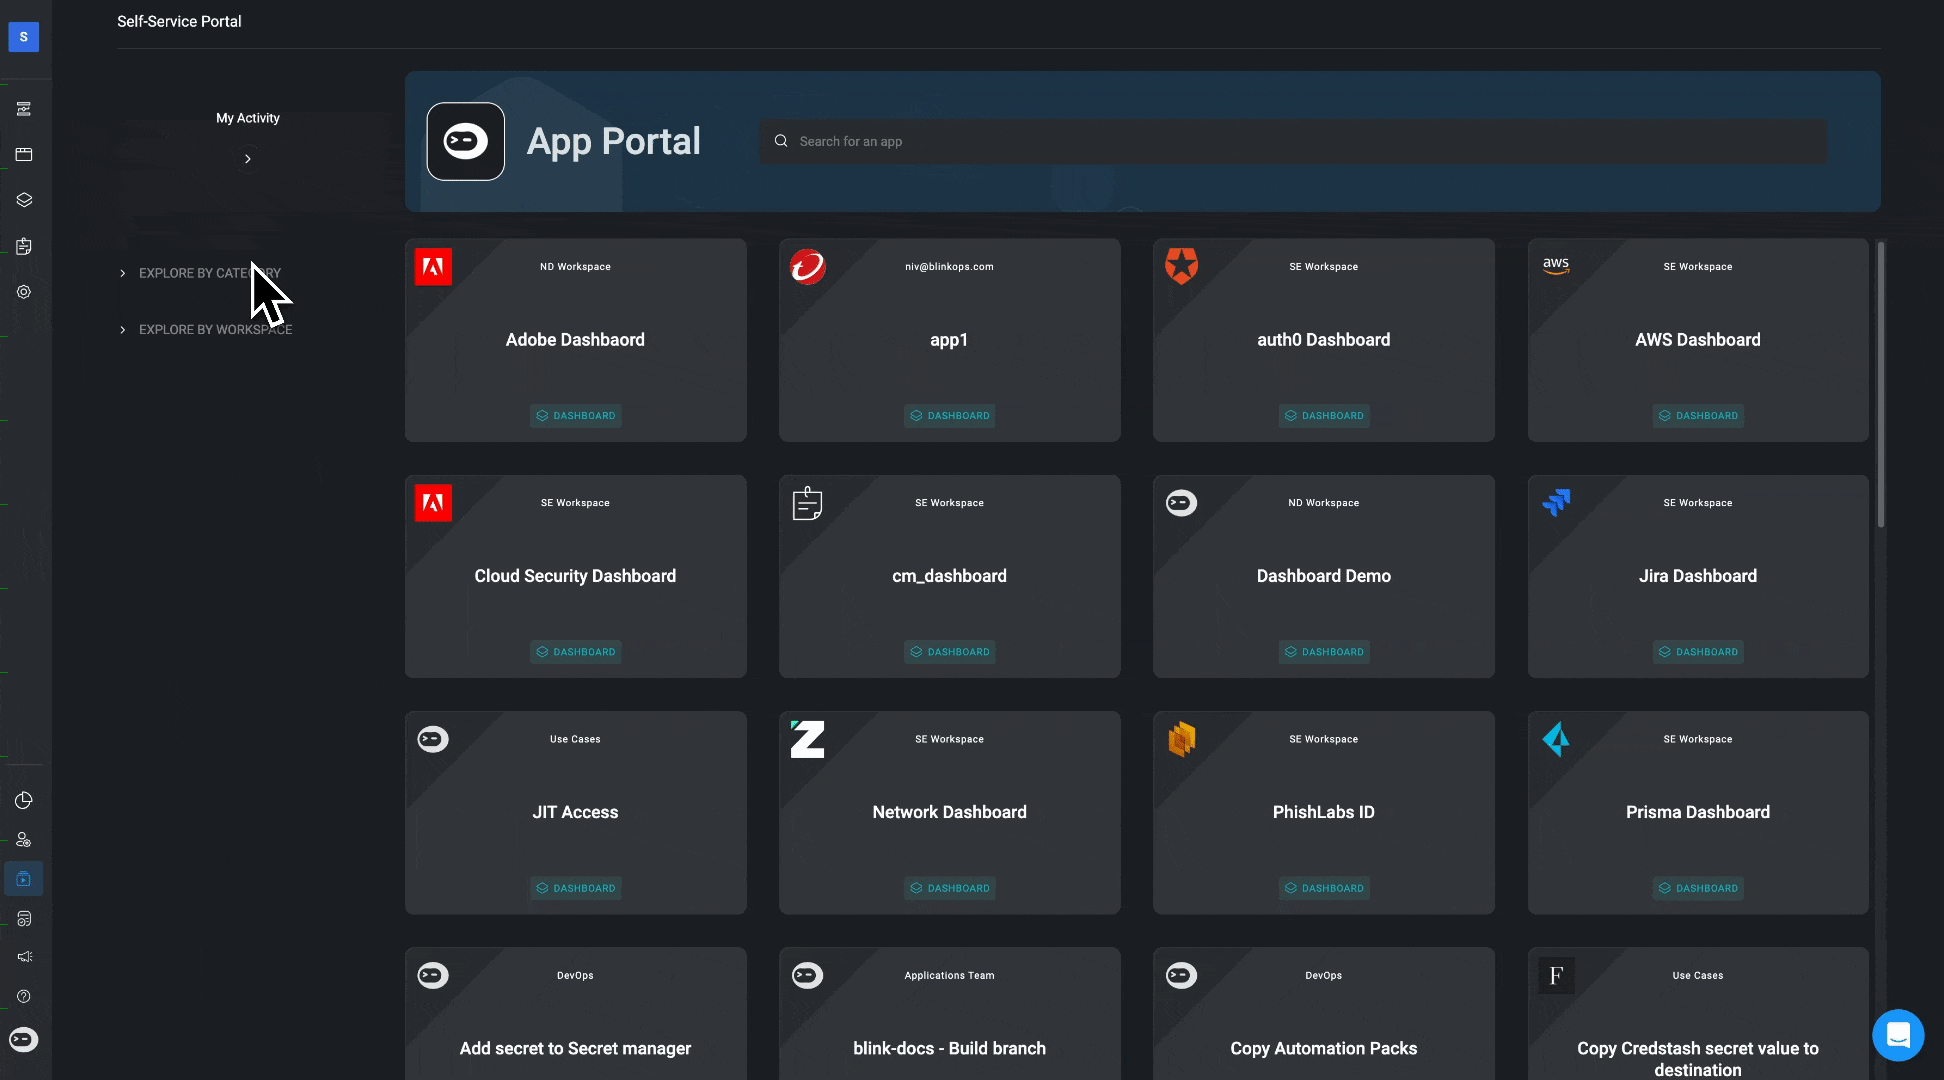Expand Explore by Workspace section
The image size is (1944, 1080).
(215, 330)
